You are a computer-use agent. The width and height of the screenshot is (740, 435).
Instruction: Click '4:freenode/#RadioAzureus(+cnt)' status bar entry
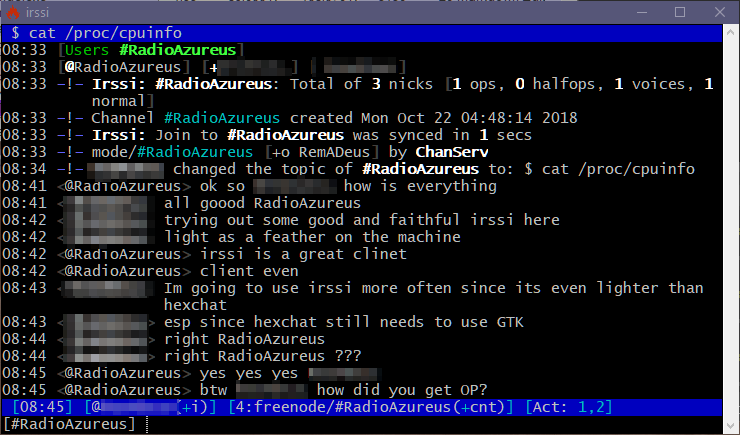(370, 407)
